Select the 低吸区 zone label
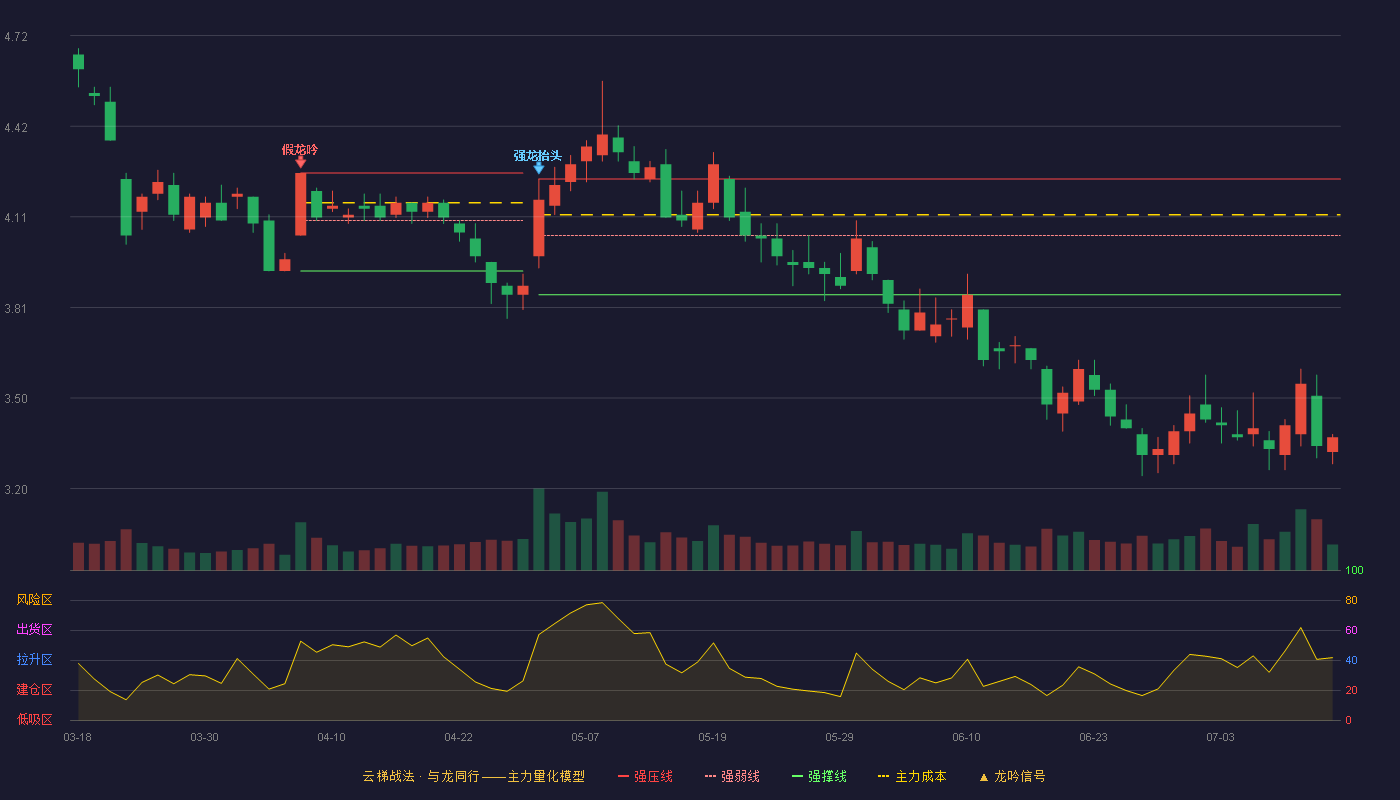This screenshot has width=1400, height=800. (x=34, y=719)
